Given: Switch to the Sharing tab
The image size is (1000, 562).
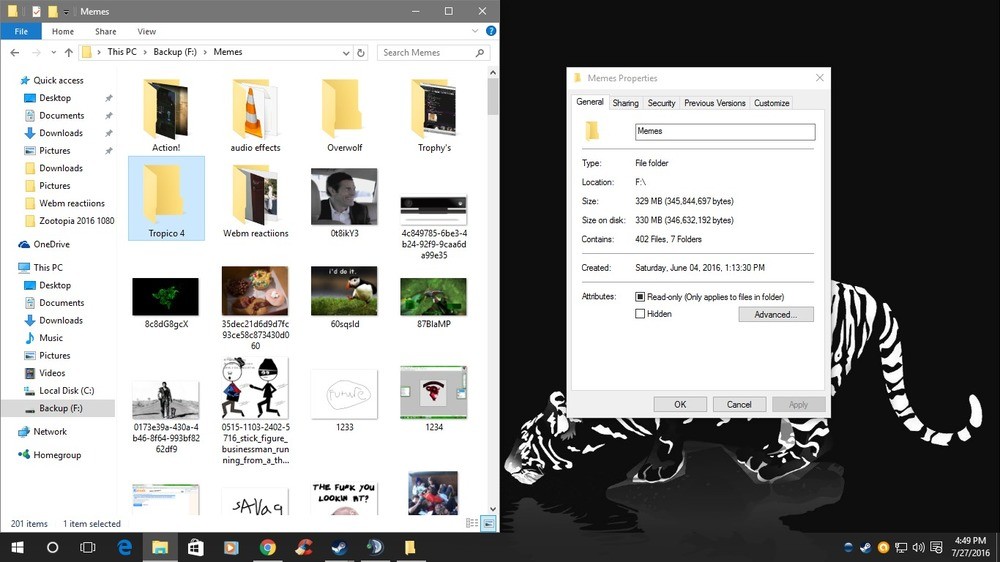Looking at the screenshot, I should pyautogui.click(x=625, y=103).
